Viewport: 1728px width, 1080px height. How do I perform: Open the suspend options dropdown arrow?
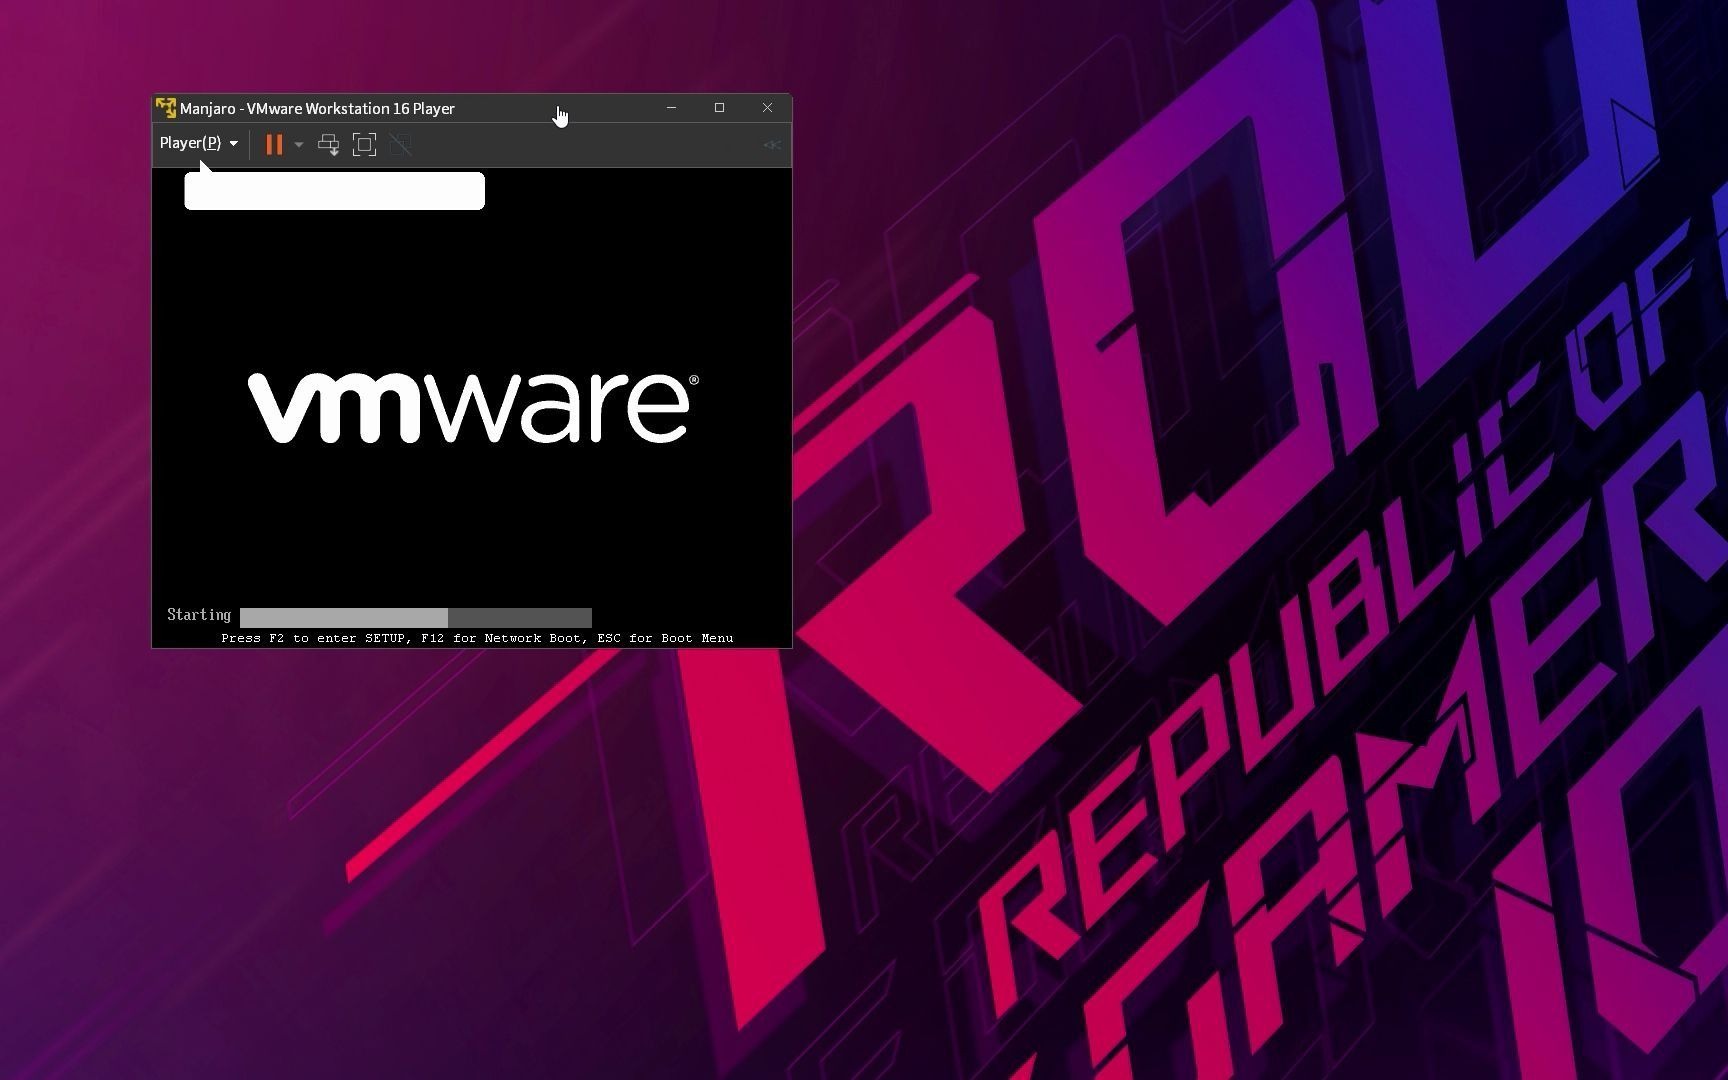coord(298,144)
